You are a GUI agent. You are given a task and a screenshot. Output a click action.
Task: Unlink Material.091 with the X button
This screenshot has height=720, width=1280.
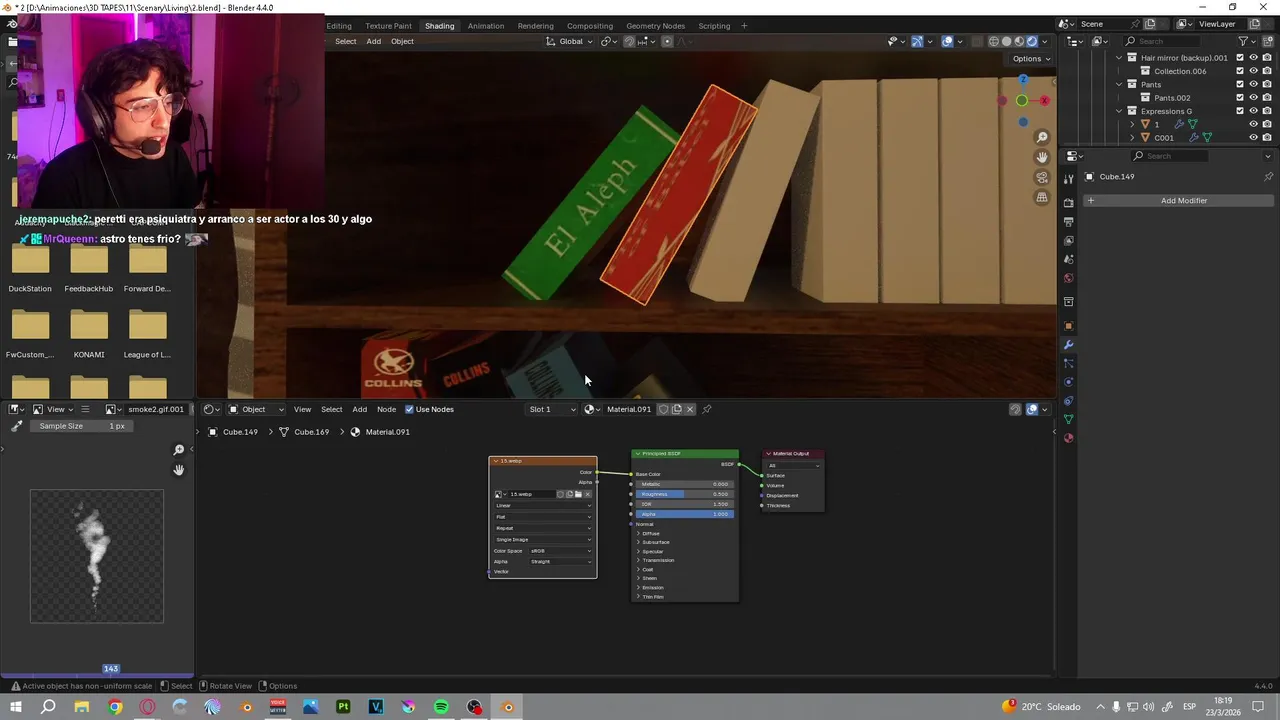coord(690,409)
